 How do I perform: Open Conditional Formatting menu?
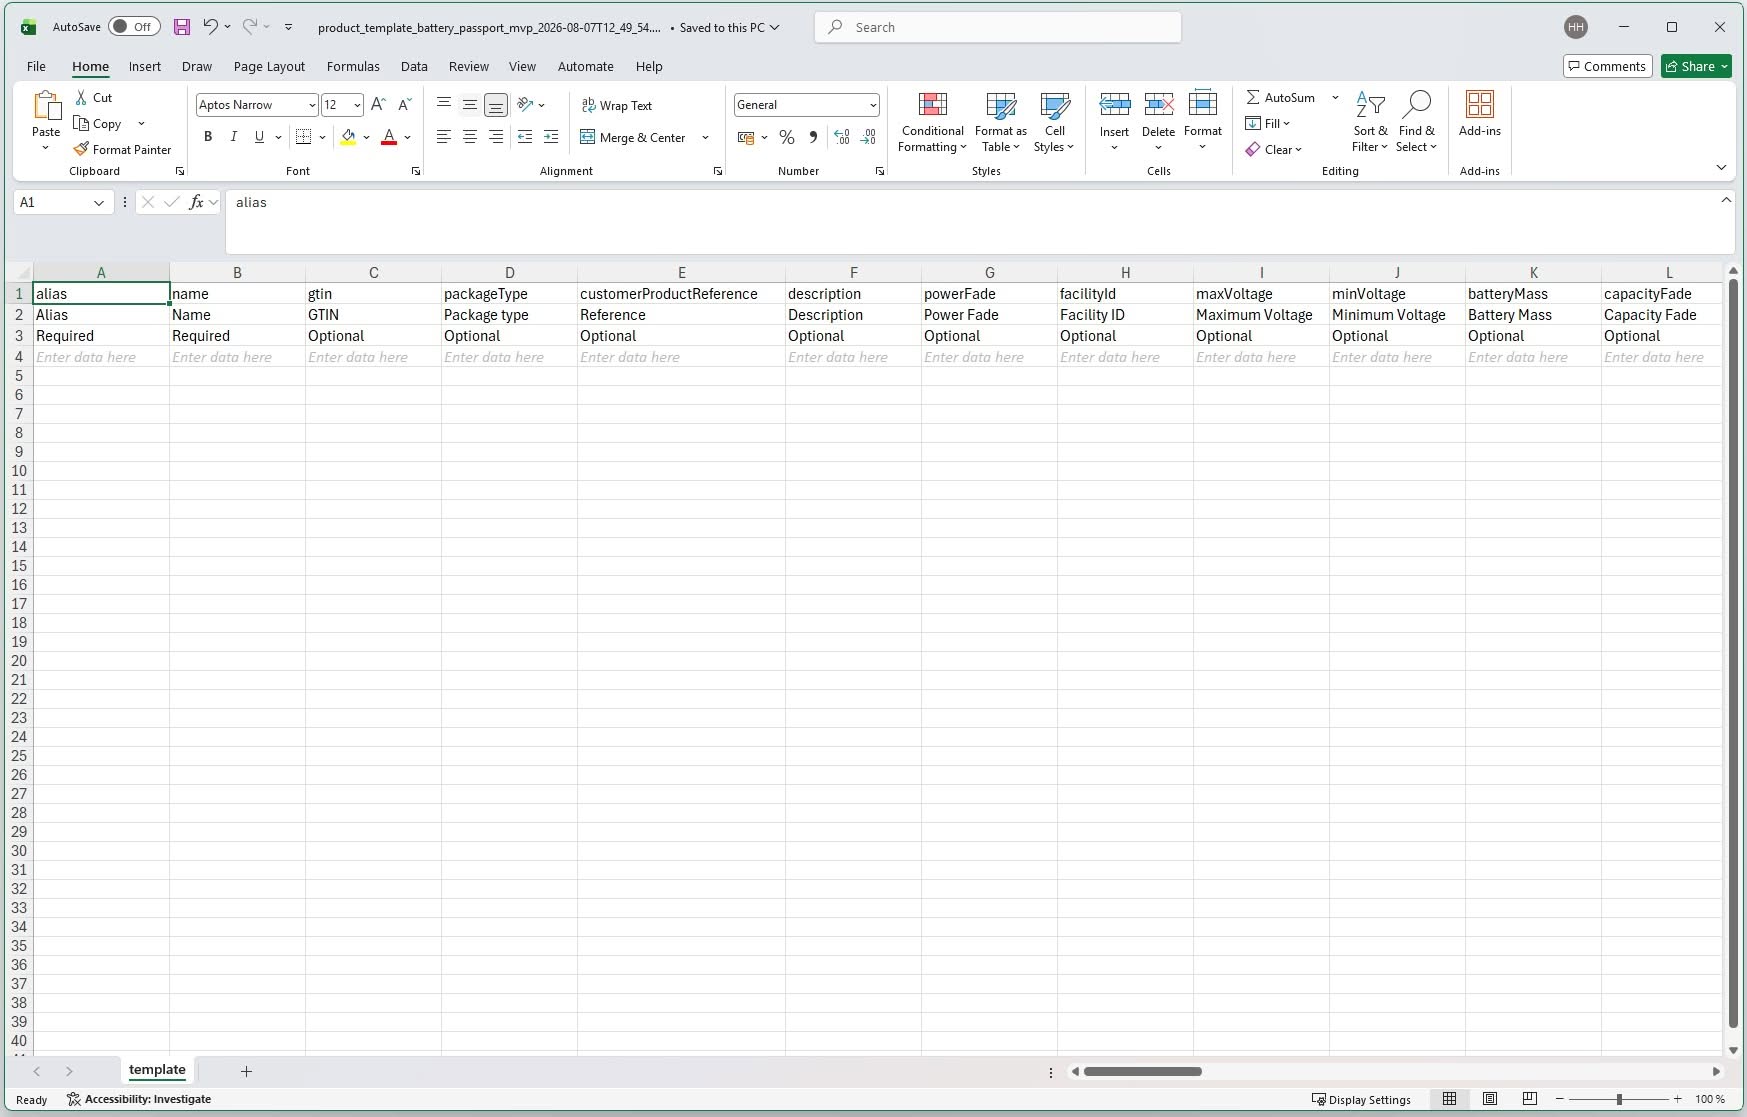click(932, 122)
